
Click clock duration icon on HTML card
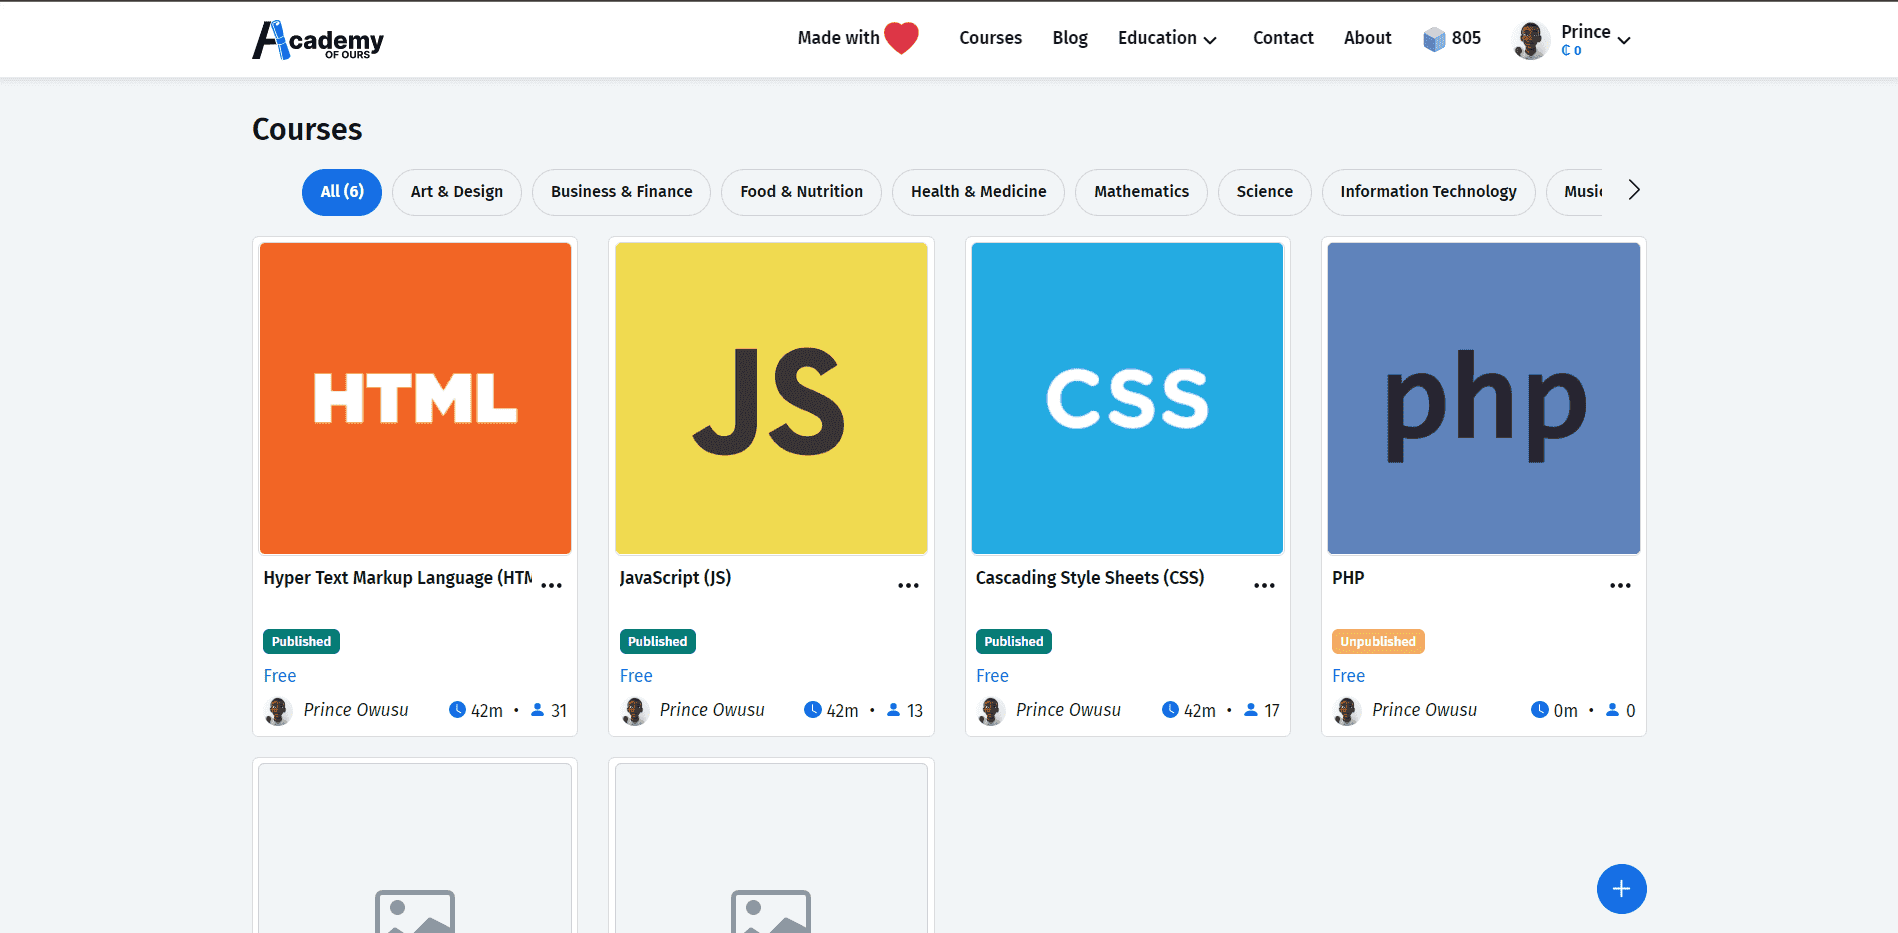tap(457, 710)
